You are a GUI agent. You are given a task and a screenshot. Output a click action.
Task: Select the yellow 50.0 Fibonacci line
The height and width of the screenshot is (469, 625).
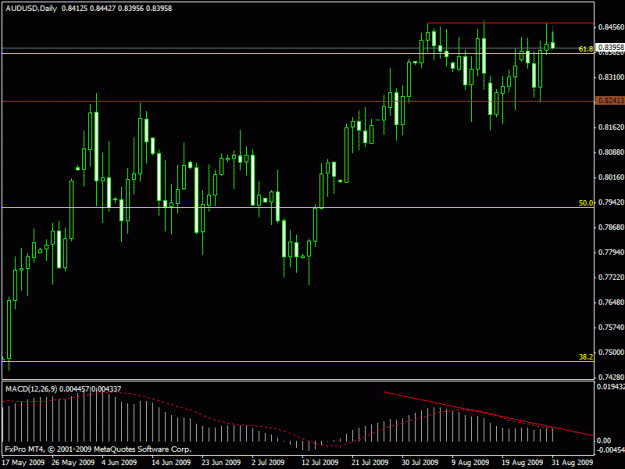pyautogui.click(x=298, y=208)
